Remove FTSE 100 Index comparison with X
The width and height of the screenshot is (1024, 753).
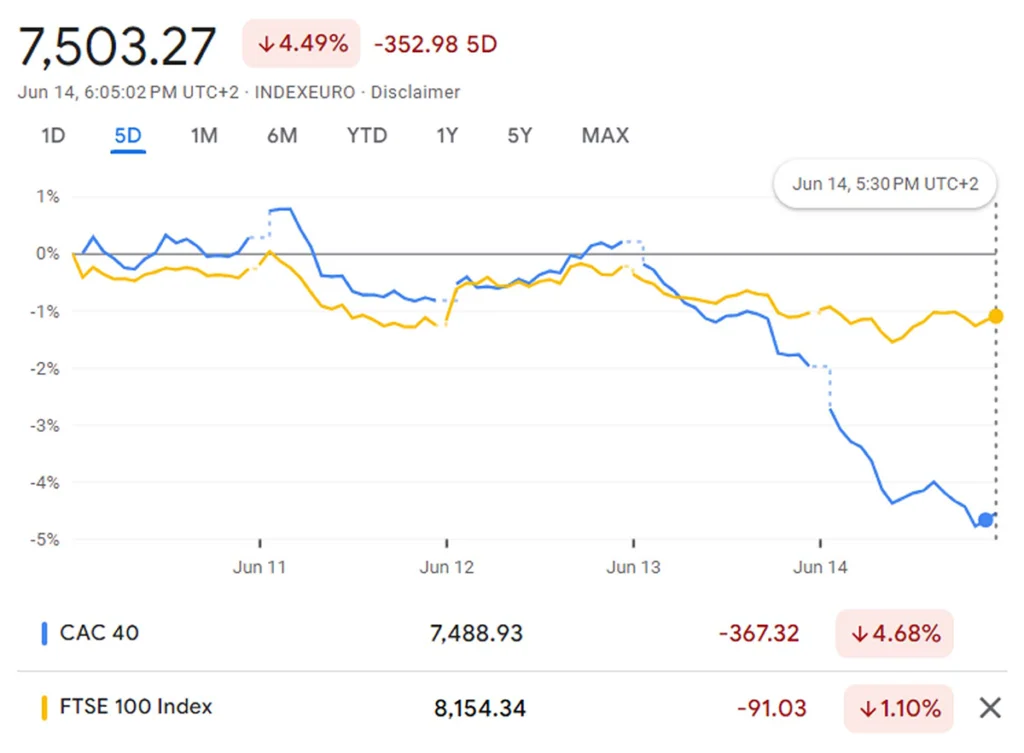point(989,708)
